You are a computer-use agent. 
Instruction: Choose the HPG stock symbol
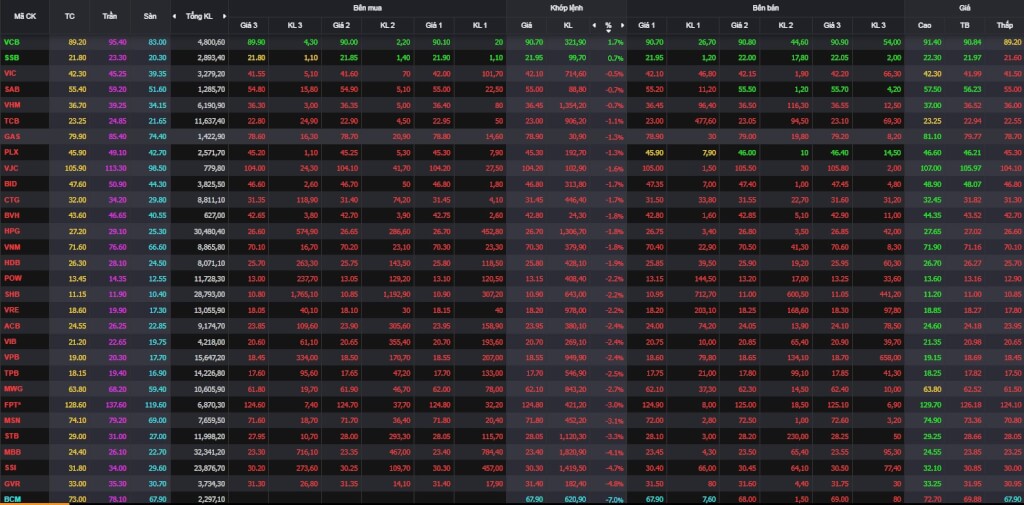point(11,231)
